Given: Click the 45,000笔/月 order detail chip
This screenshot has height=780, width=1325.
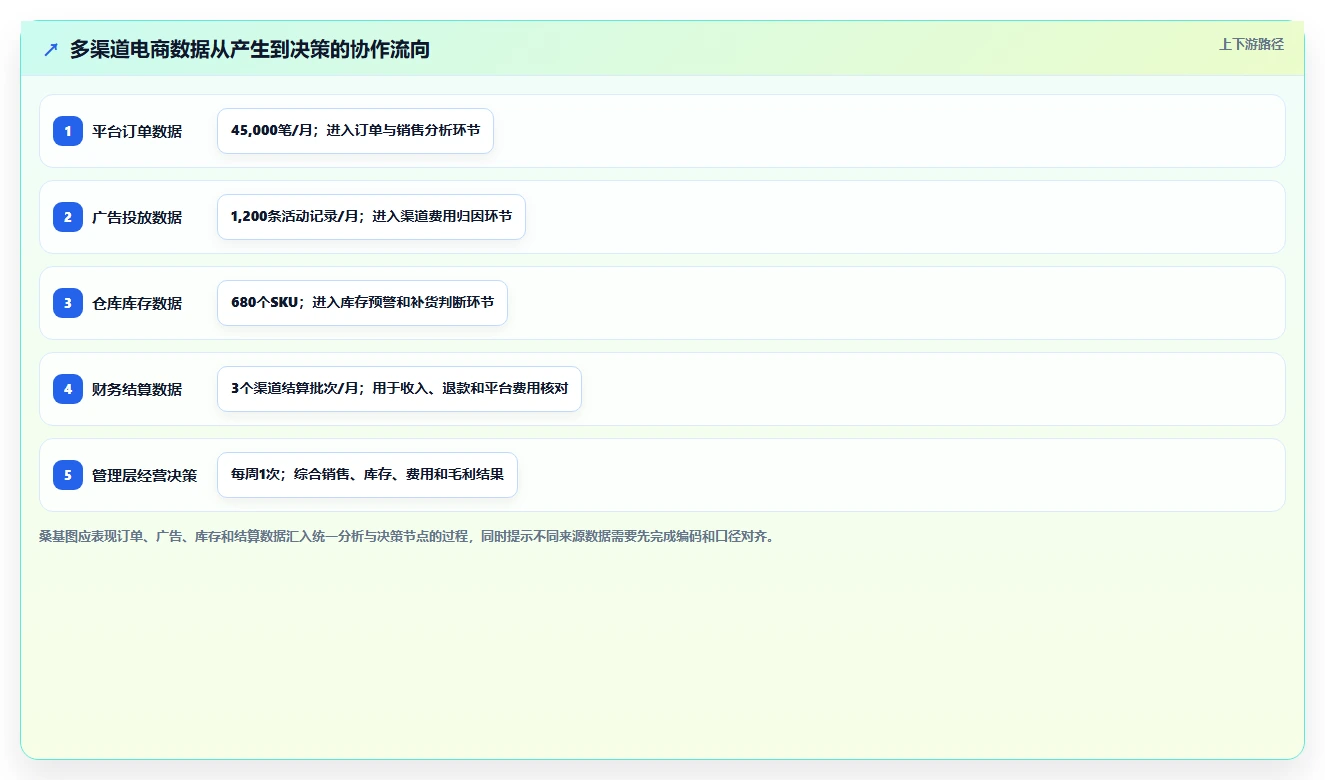Looking at the screenshot, I should [355, 131].
